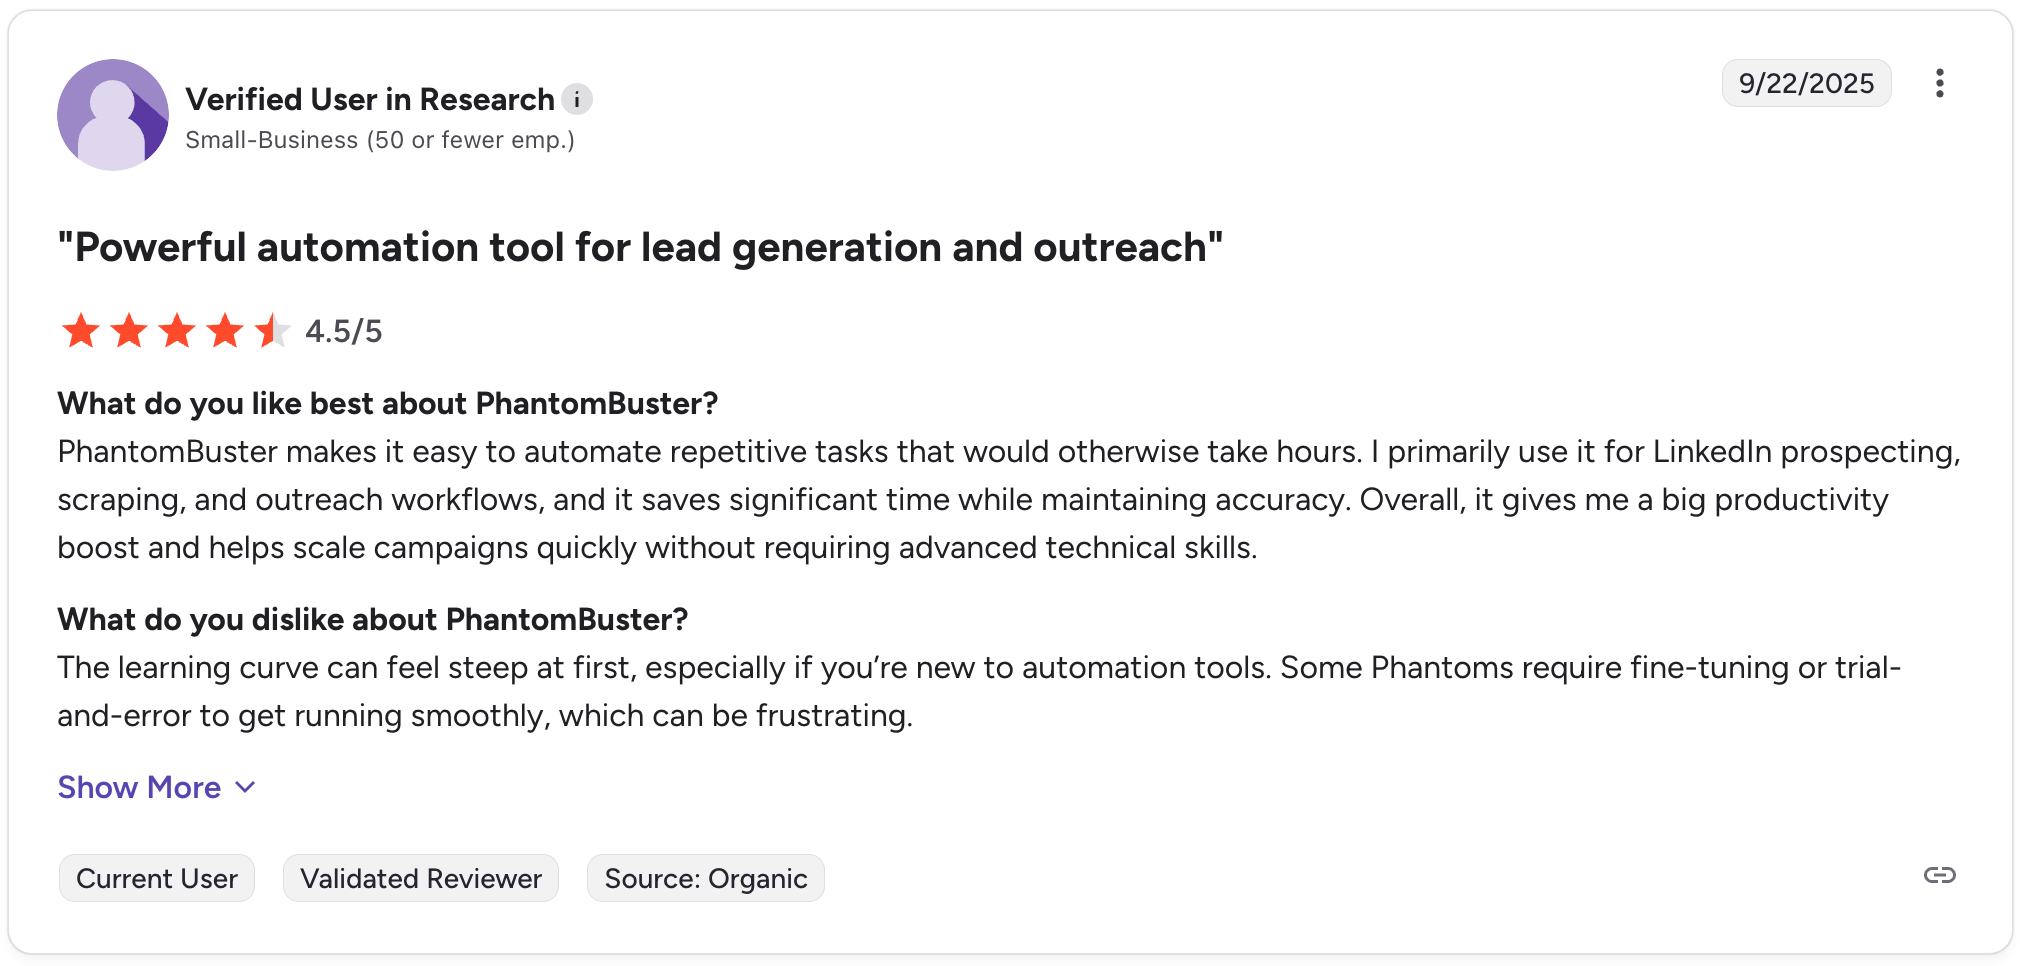Click the 4.5/5 rating text
The width and height of the screenshot is (2020, 966).
point(343,331)
